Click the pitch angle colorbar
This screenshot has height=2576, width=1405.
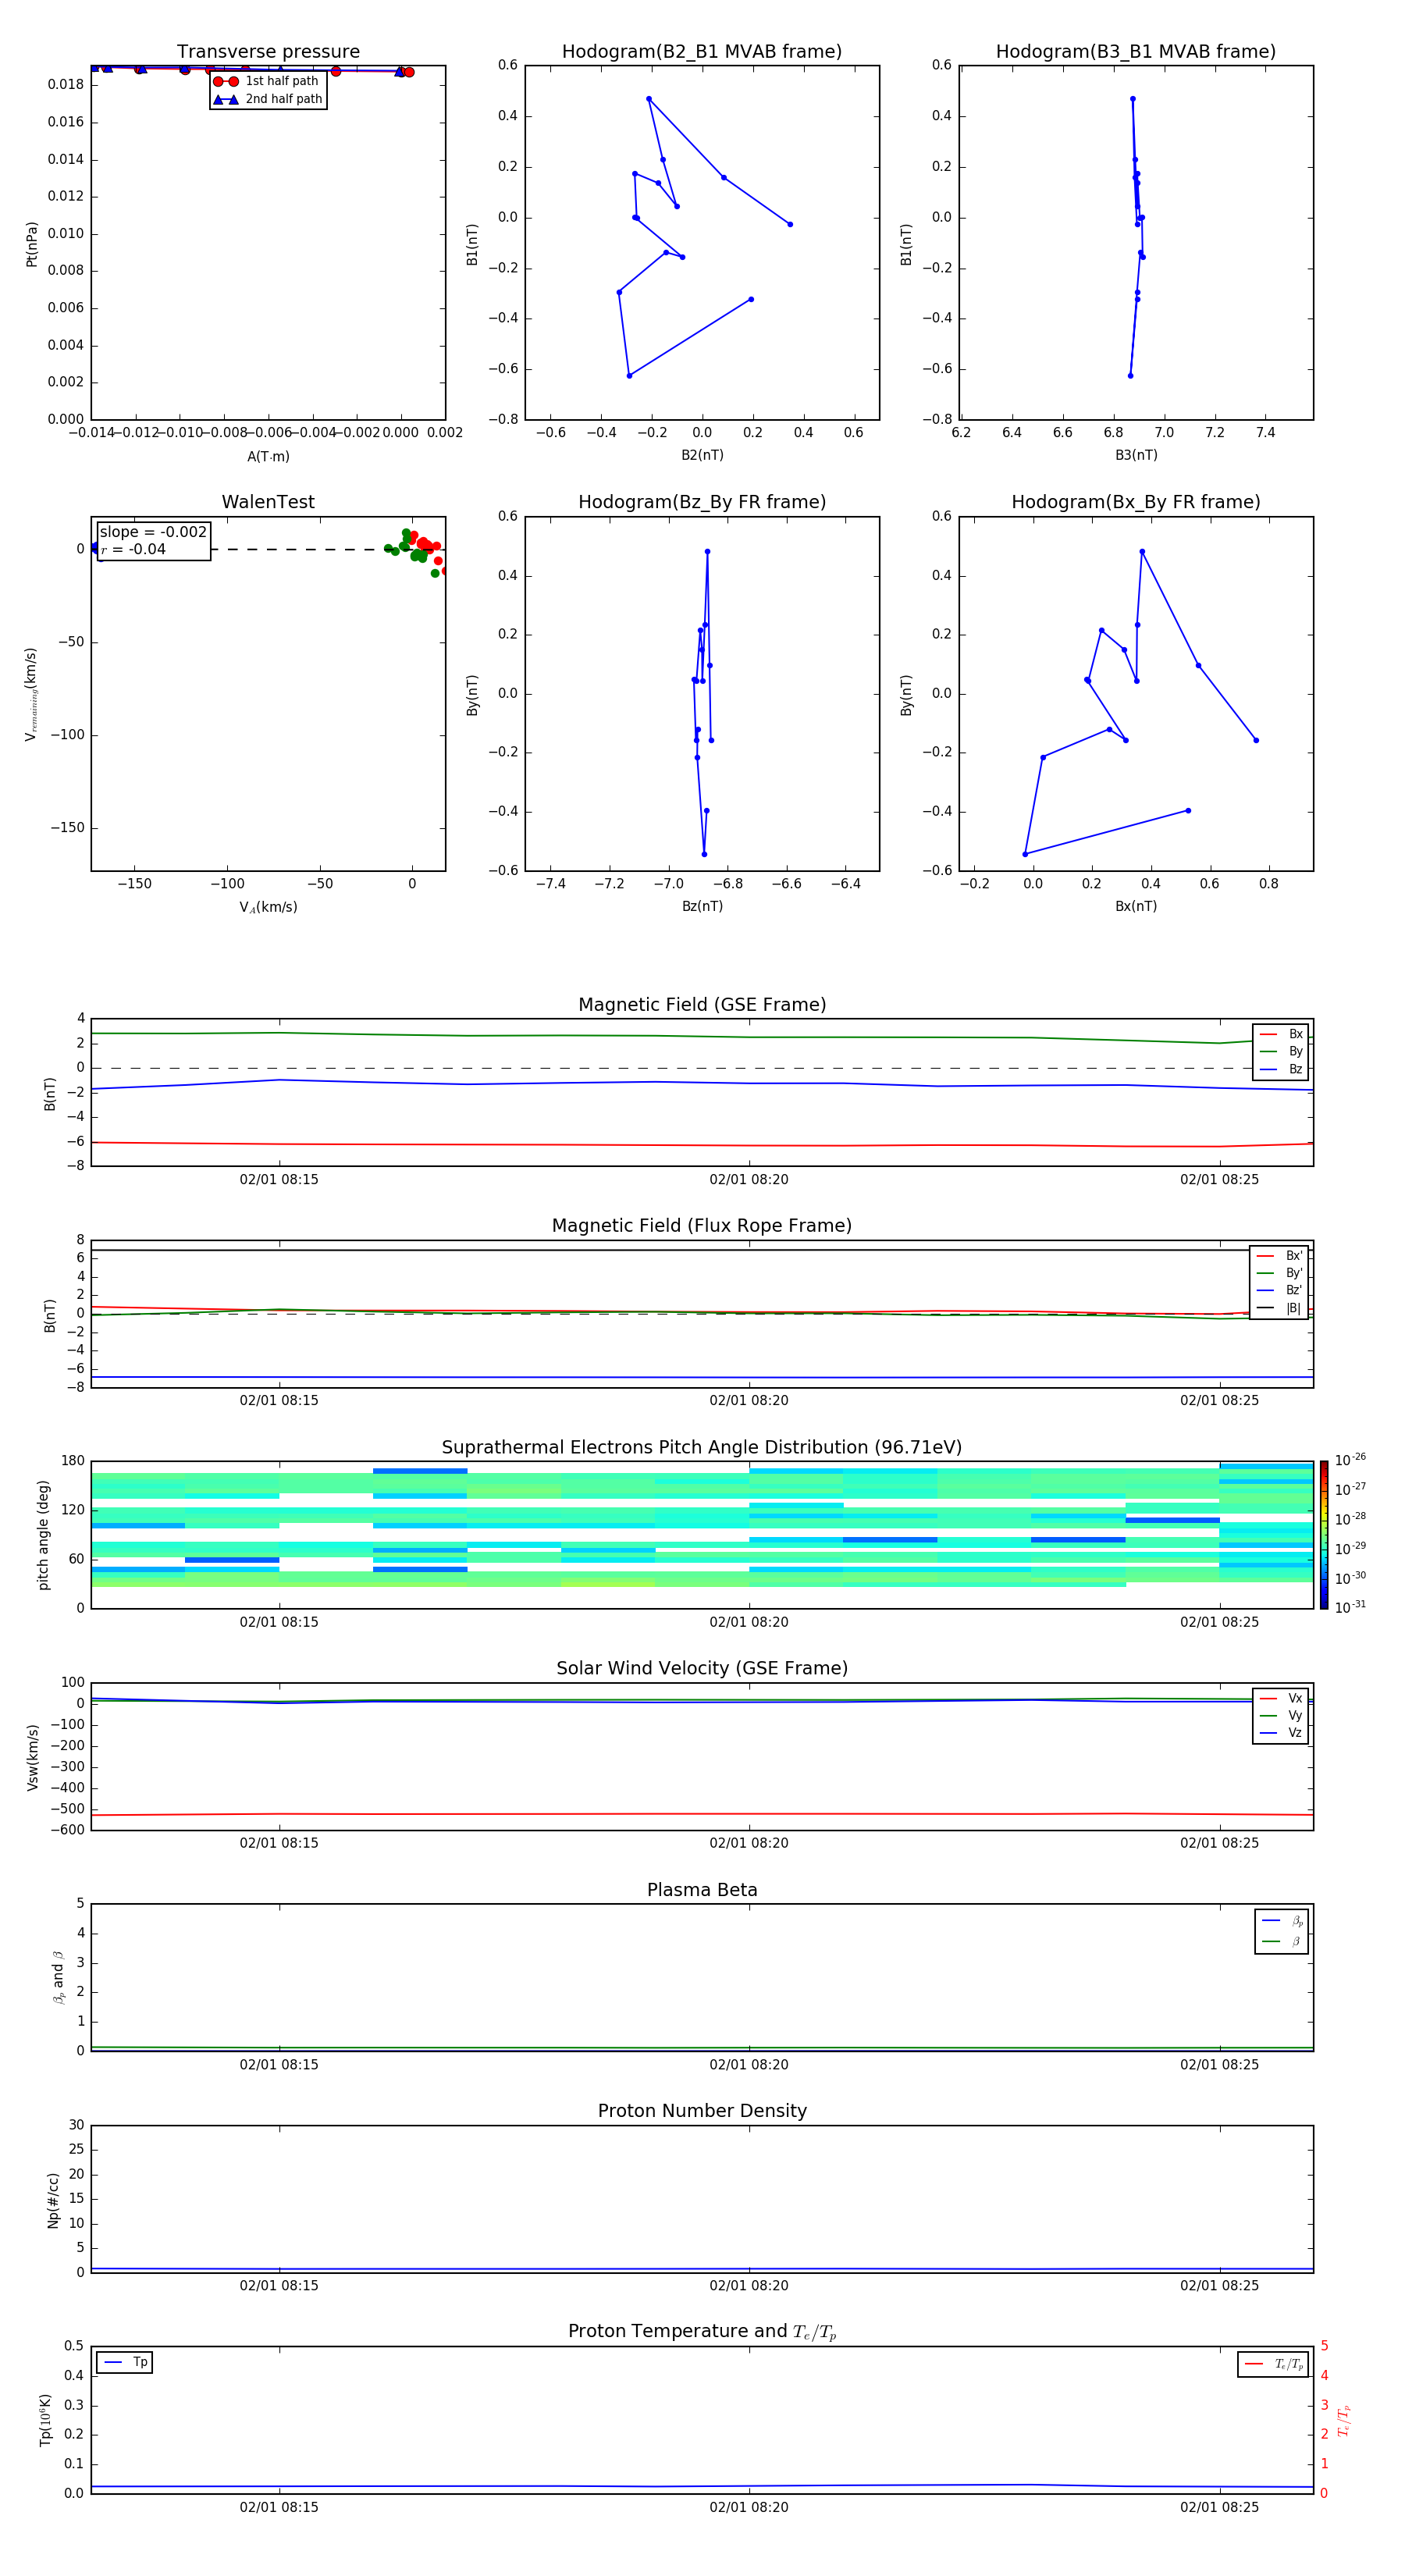click(1324, 1535)
